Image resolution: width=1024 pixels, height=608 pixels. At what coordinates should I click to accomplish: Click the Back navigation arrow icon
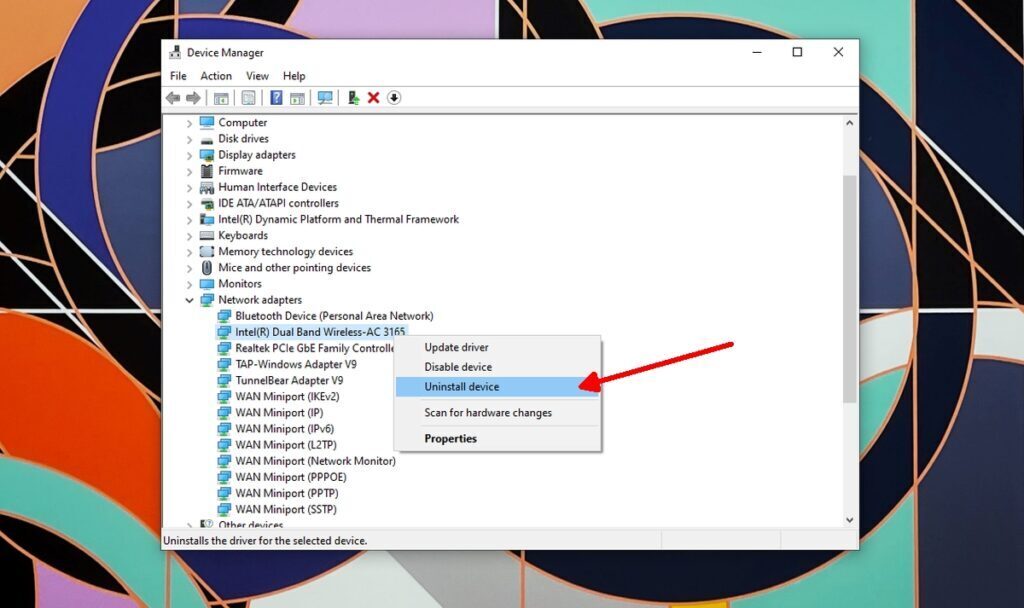pyautogui.click(x=173, y=97)
